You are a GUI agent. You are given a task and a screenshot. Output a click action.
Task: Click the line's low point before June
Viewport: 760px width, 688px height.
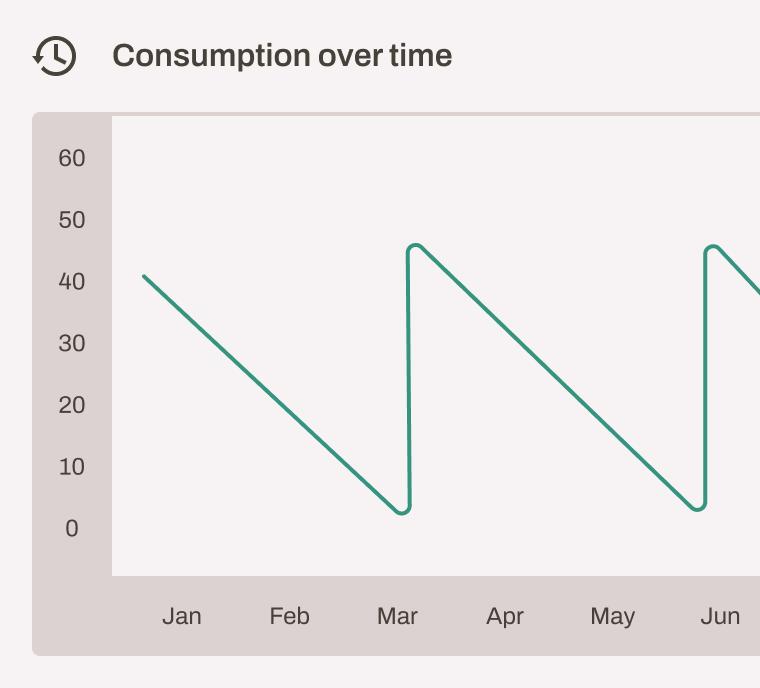click(699, 508)
